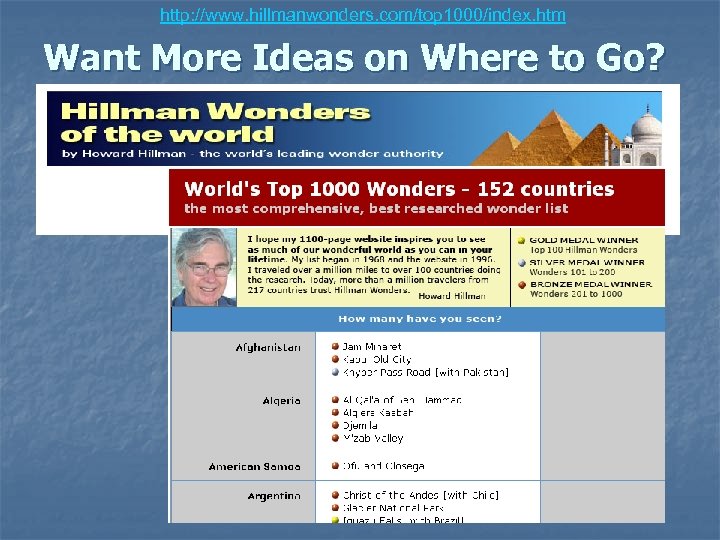720x540 pixels.
Task: Click the bullet beside Christ of the Andes
Action: [x=335, y=495]
